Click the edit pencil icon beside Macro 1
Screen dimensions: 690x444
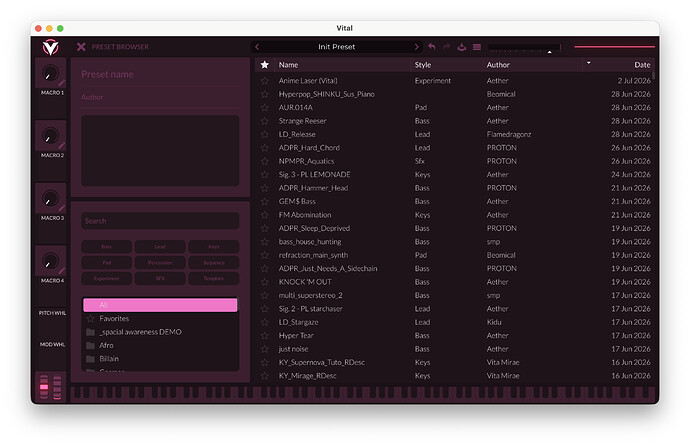[x=62, y=83]
